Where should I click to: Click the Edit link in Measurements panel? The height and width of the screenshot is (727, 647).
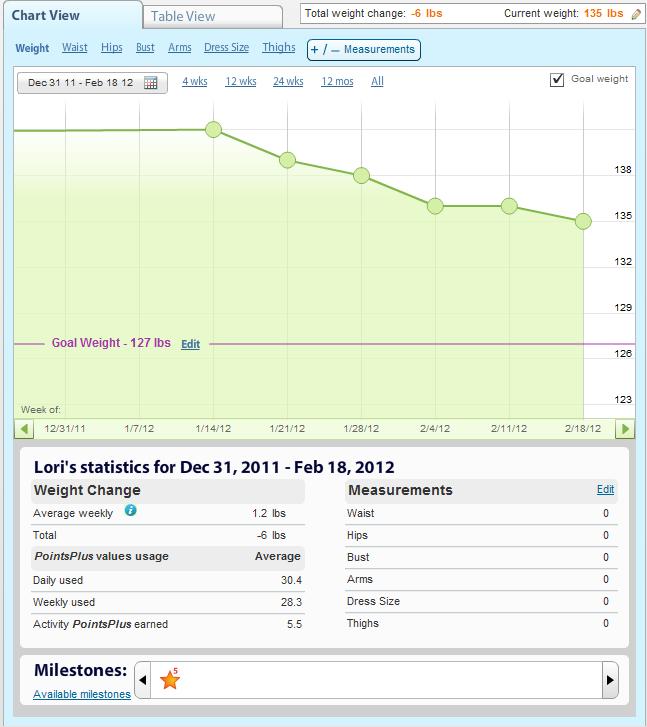(605, 490)
